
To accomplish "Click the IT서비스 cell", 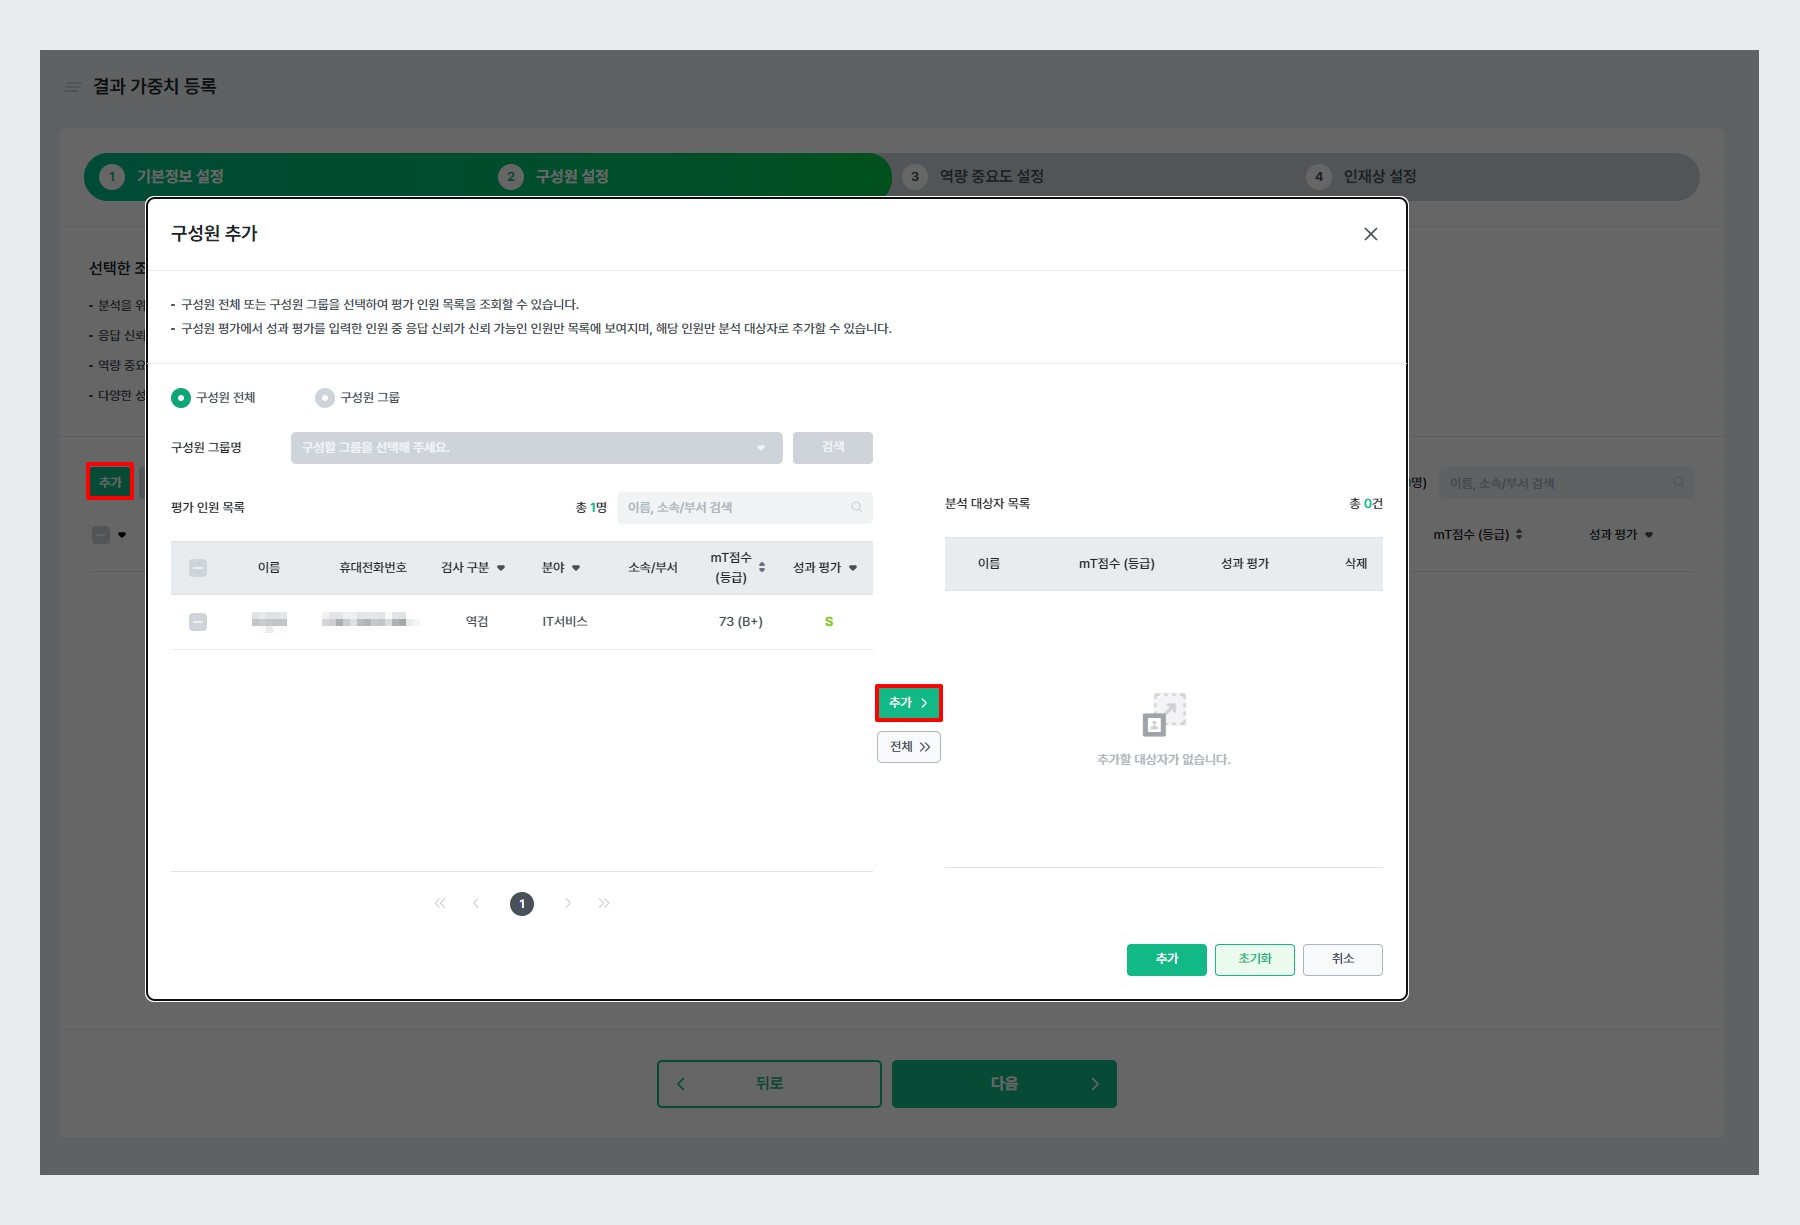I will [565, 622].
